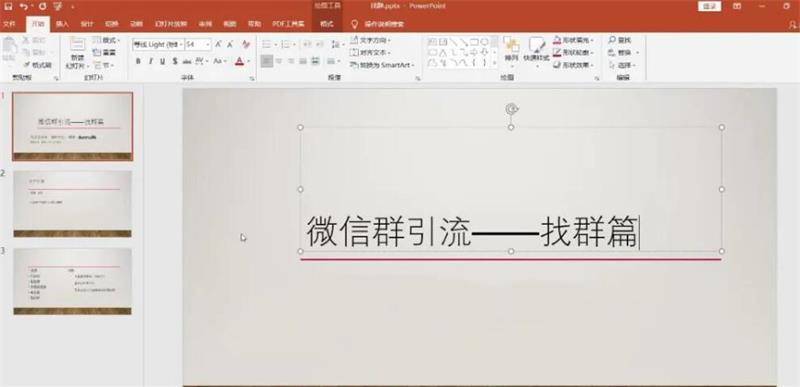Toggle Bold formatting
Viewport: 800px width, 387px height.
click(x=138, y=61)
